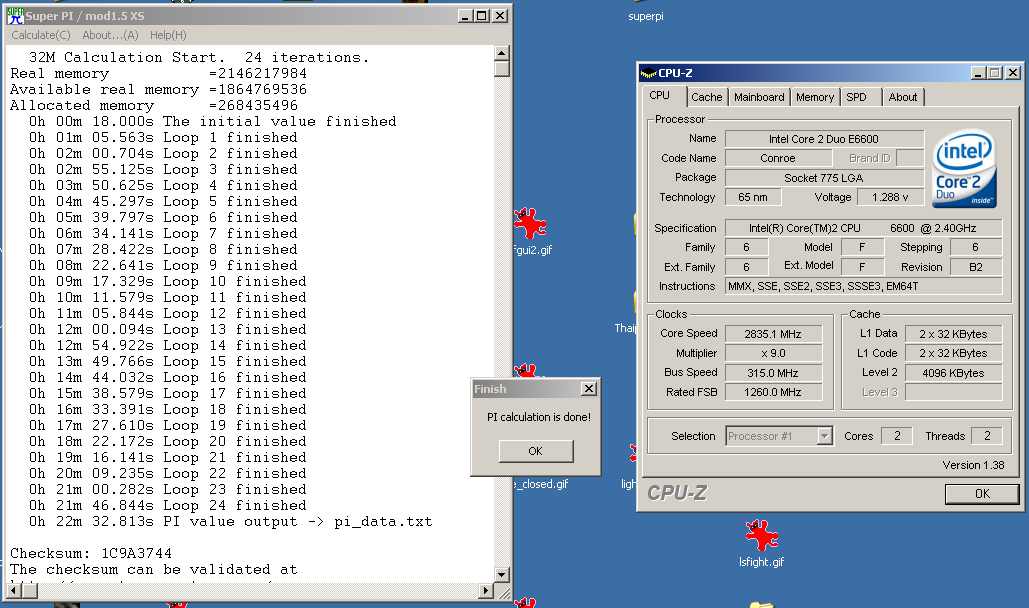Click Super PI horizontal scrollbar left arrow

(14, 590)
